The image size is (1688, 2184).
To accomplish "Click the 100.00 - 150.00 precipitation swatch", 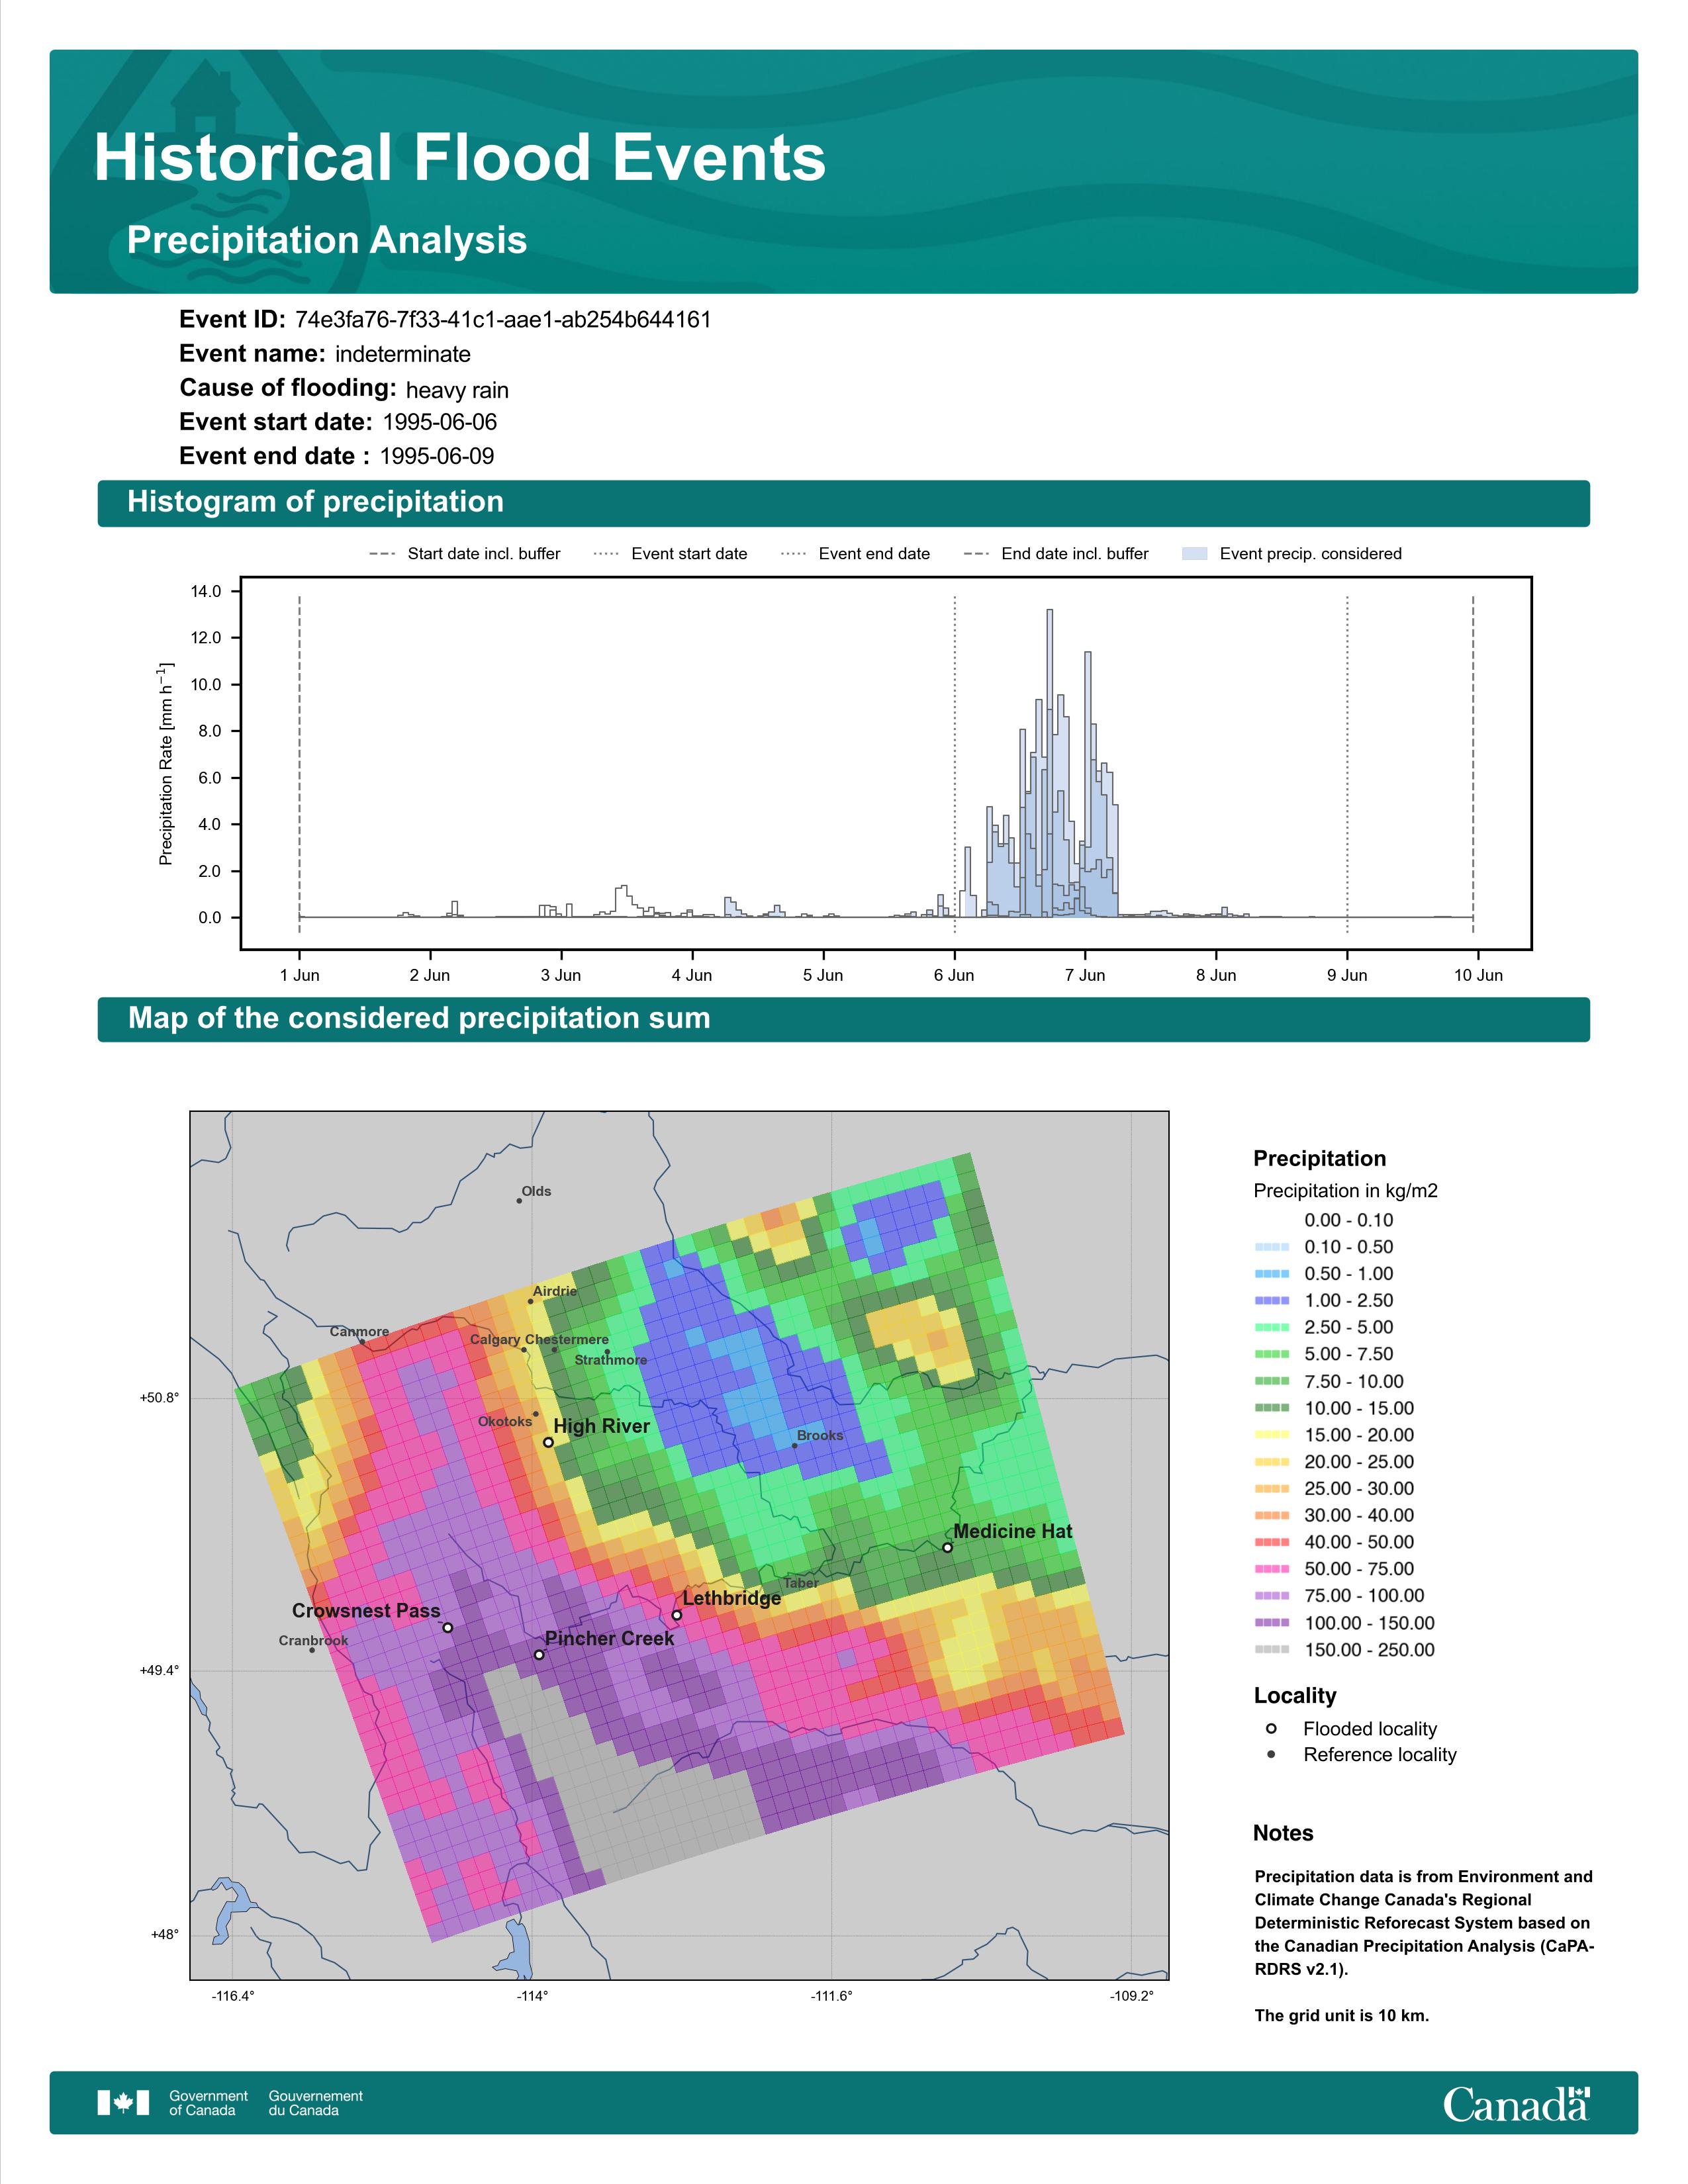I will (x=1272, y=1623).
